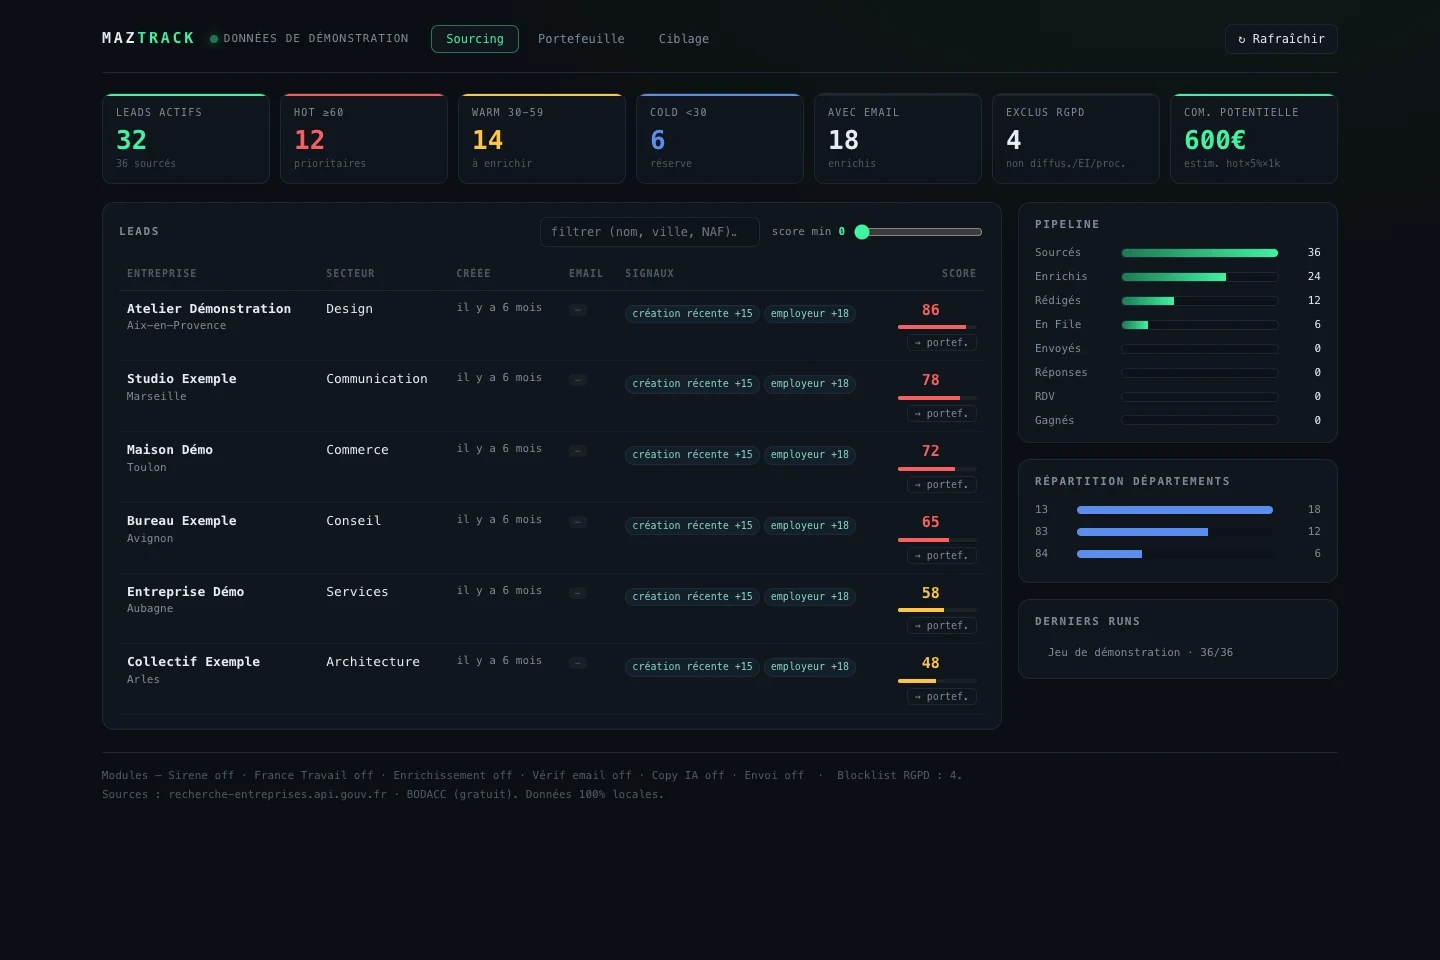Click the Rafraîchir refresh button

point(1281,39)
